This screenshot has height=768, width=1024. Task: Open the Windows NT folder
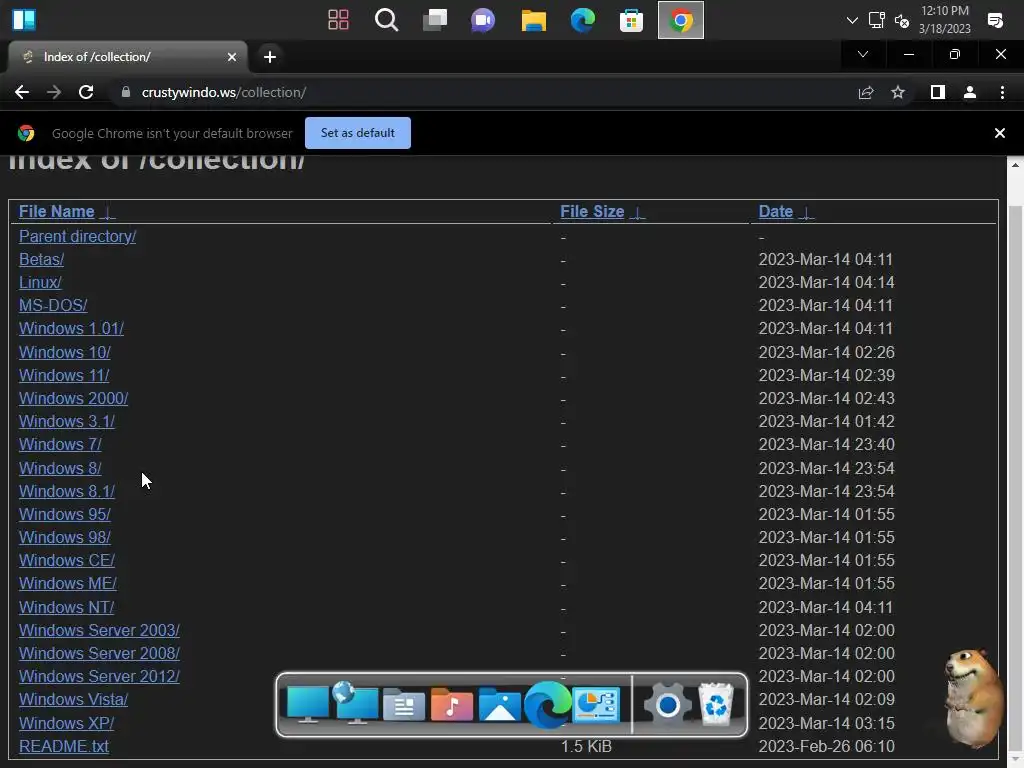[67, 607]
